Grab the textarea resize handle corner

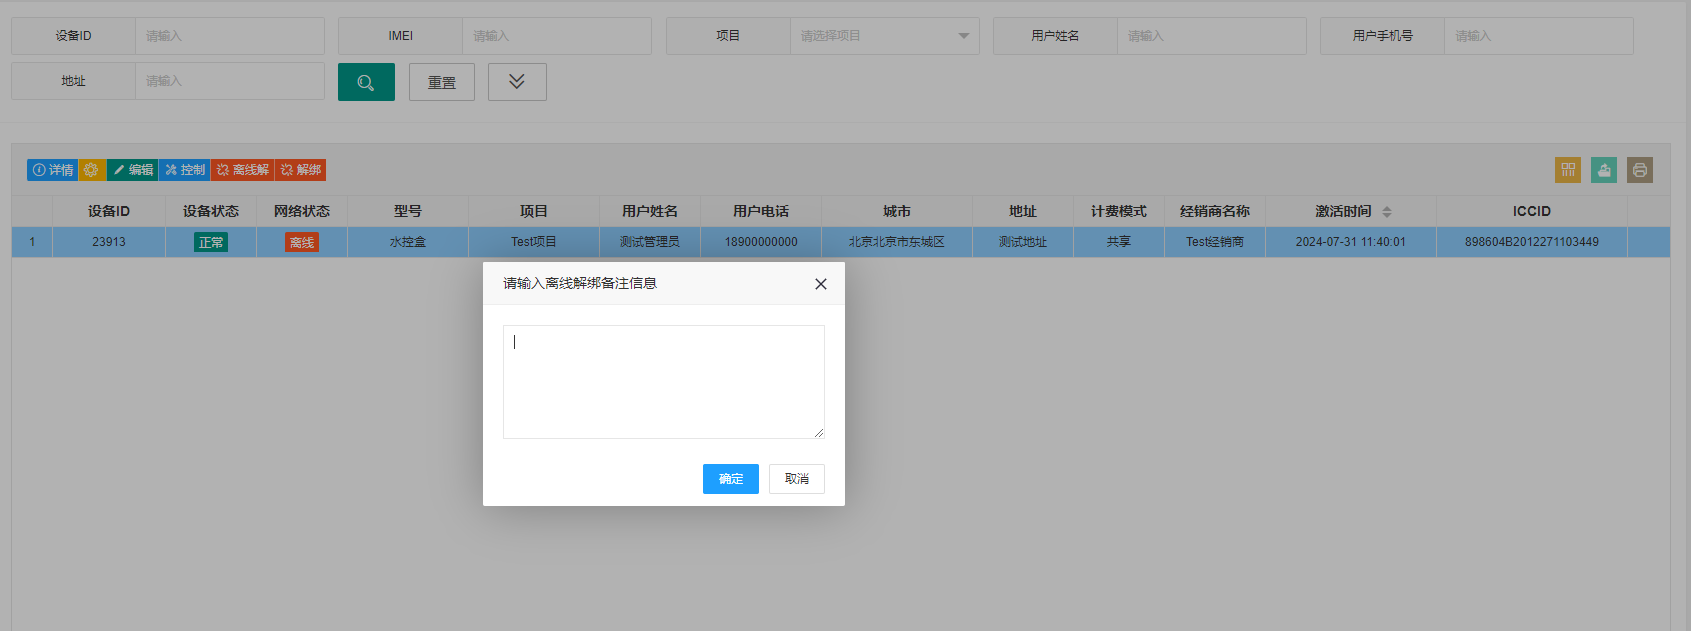pos(818,432)
